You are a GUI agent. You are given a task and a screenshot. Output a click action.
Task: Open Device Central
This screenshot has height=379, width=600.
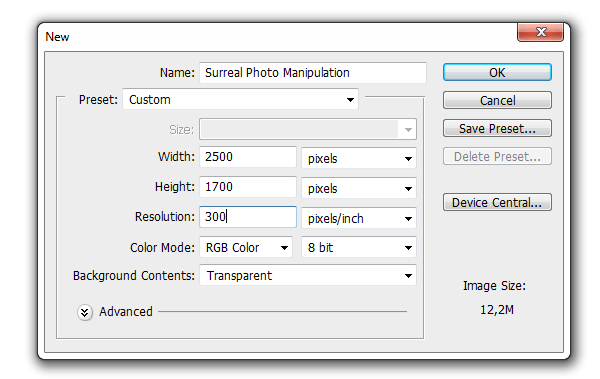(497, 202)
